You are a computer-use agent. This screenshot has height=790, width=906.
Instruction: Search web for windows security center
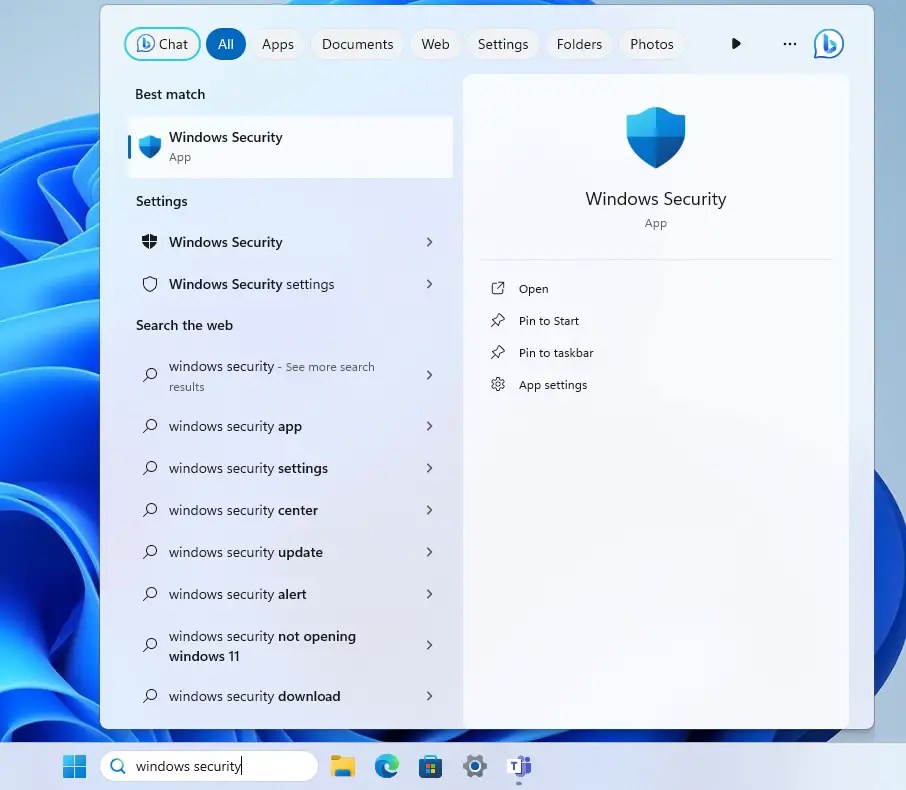[x=291, y=510]
